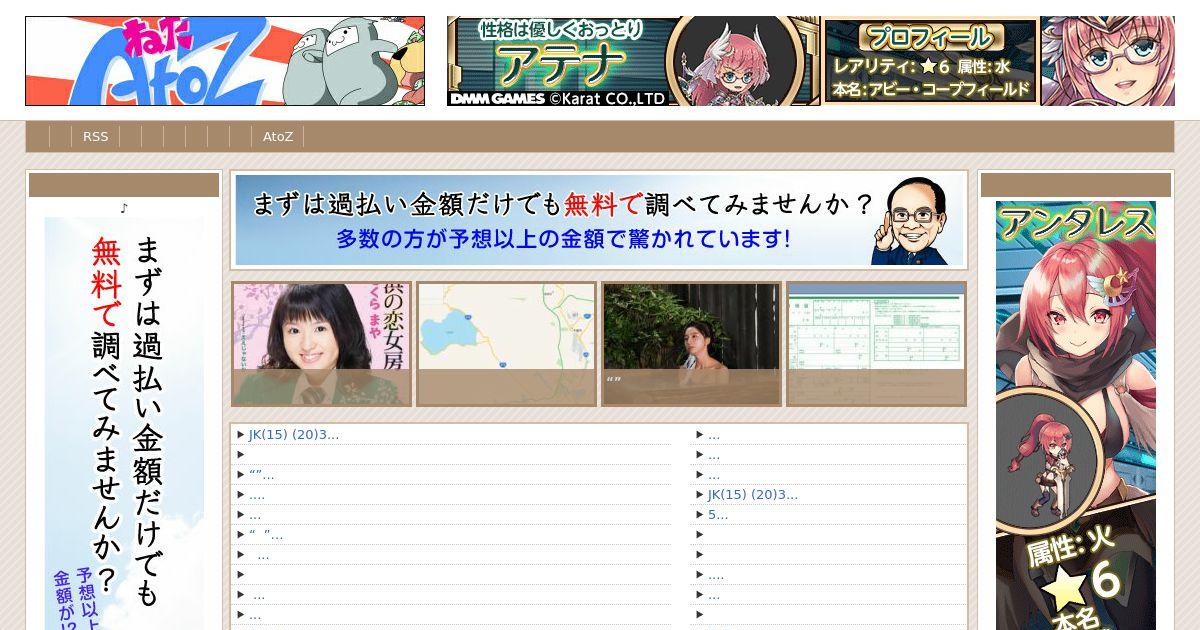Viewport: 1200px width, 630px height.
Task: Click the pink-haired glasses character banner image
Action: [x=1107, y=61]
